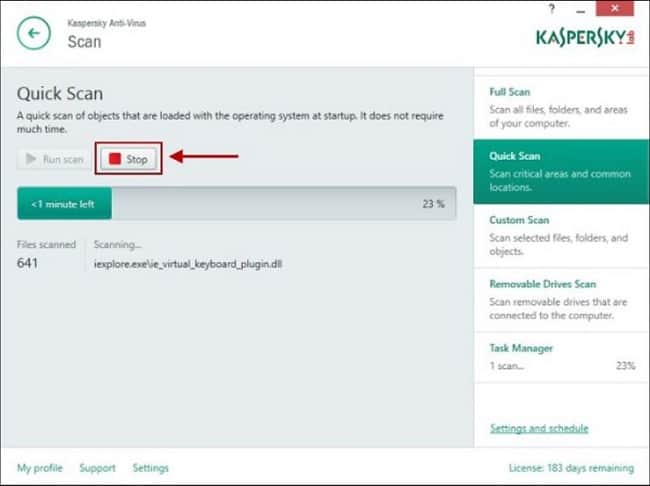Stop the running quick scan
Screen dimensions: 650x486
coord(129,159)
